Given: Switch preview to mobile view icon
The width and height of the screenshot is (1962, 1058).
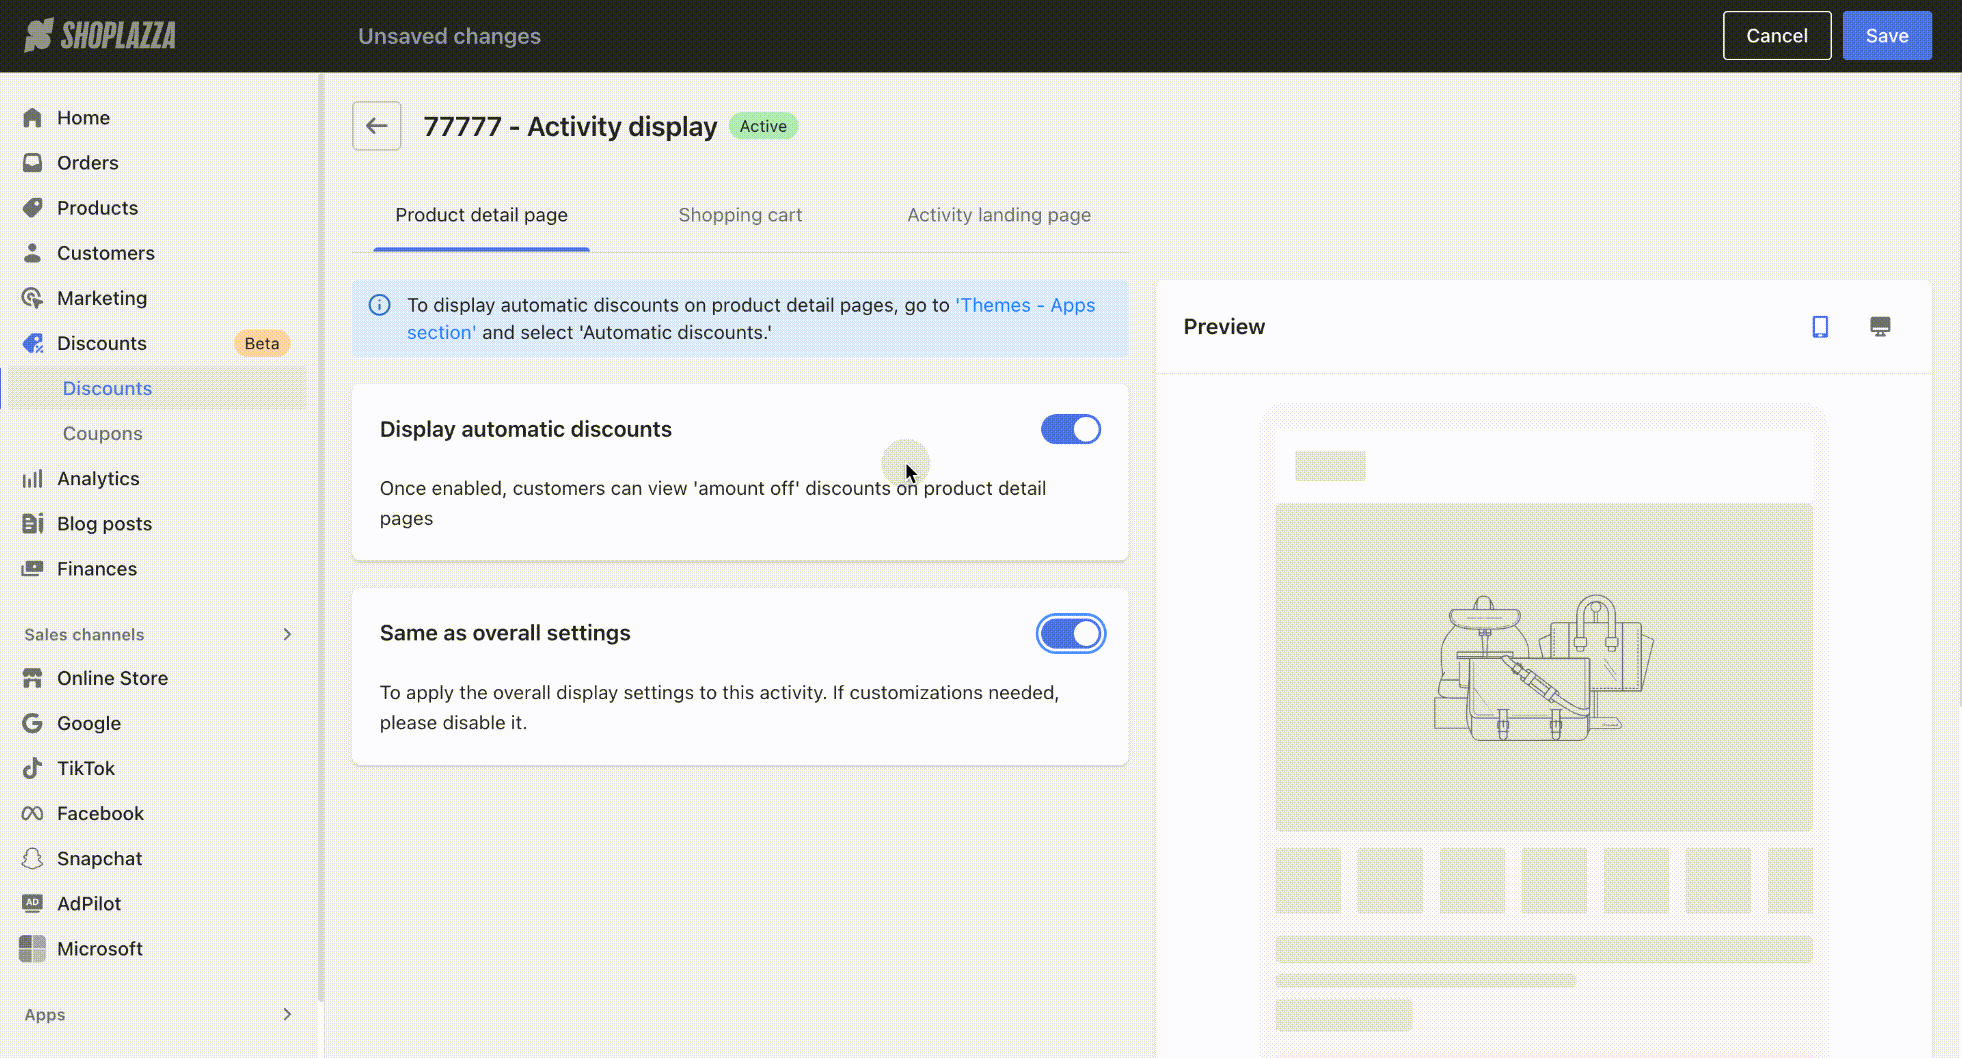Looking at the screenshot, I should (x=1820, y=327).
